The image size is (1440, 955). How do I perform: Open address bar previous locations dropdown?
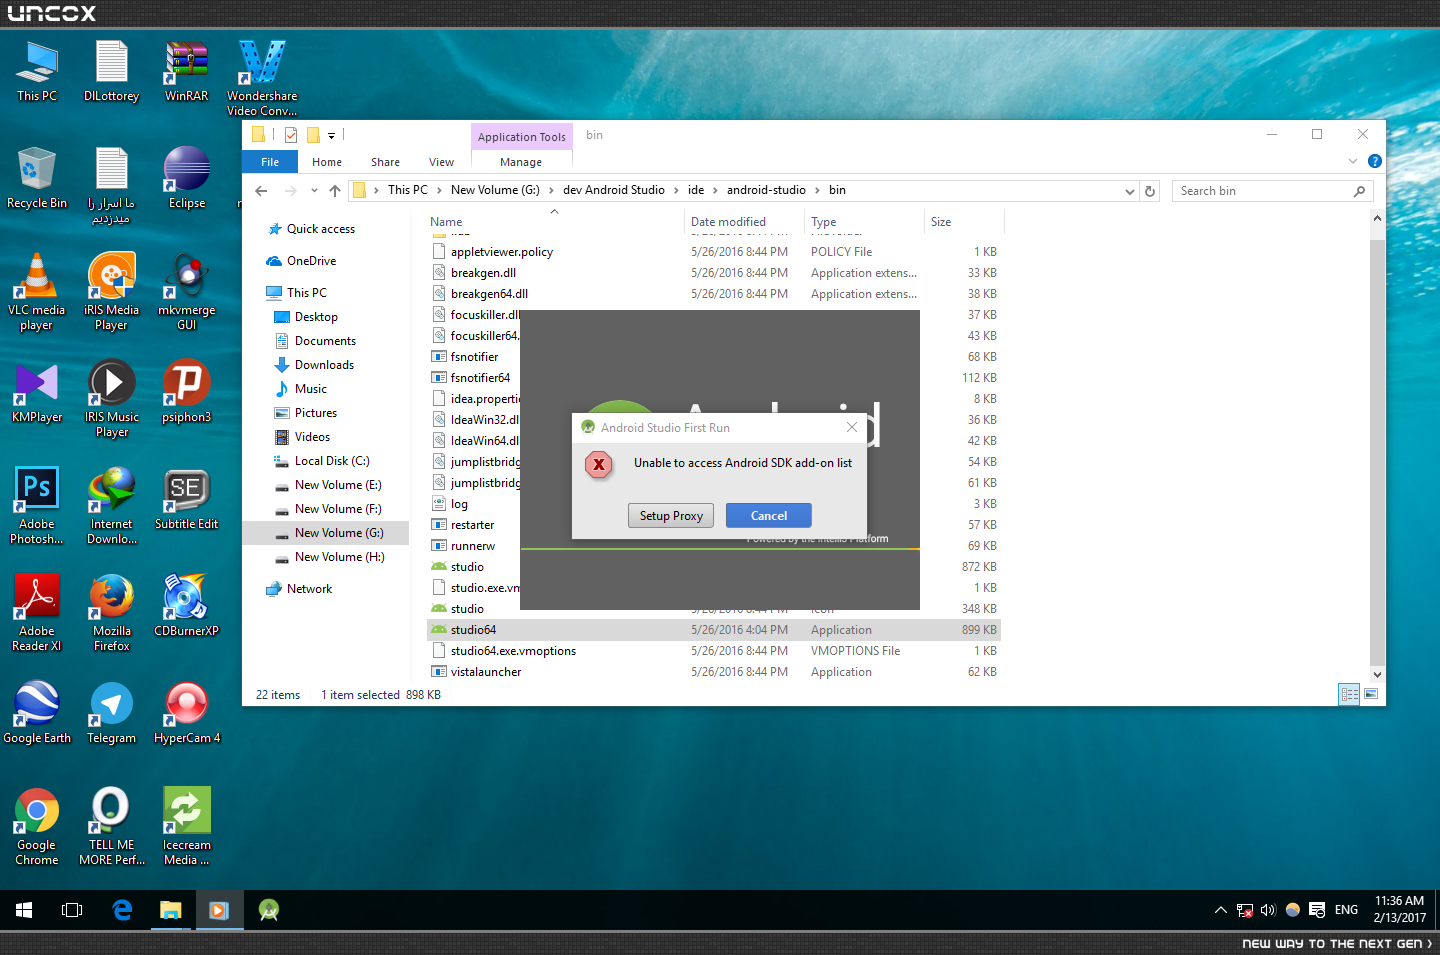(x=1130, y=191)
